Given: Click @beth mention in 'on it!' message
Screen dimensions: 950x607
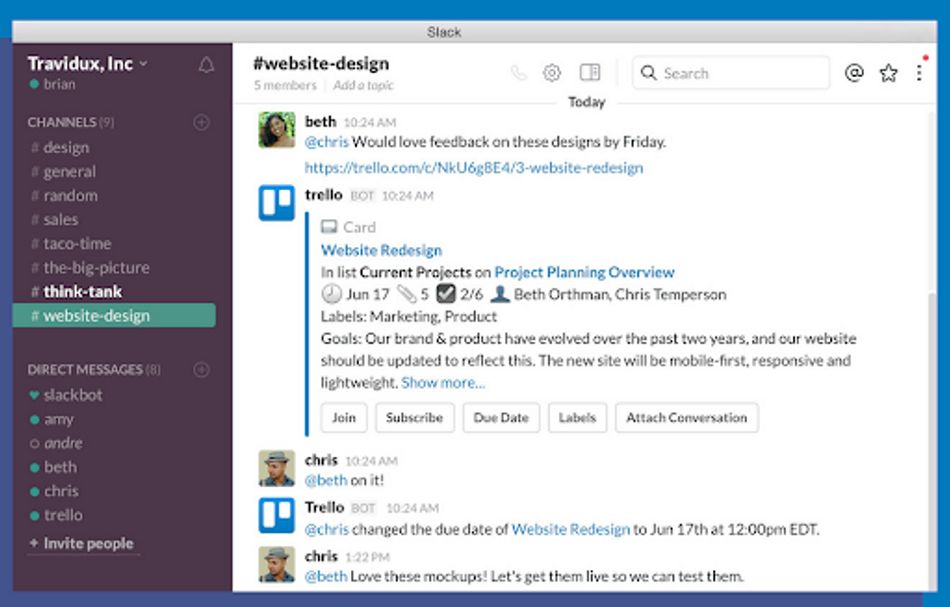Looking at the screenshot, I should [326, 480].
